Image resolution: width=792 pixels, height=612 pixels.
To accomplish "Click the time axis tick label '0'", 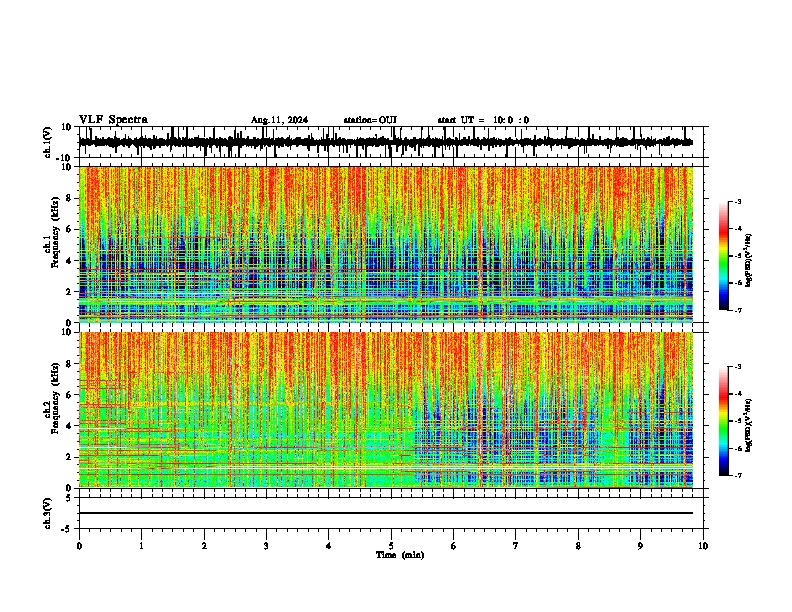I will (79, 546).
